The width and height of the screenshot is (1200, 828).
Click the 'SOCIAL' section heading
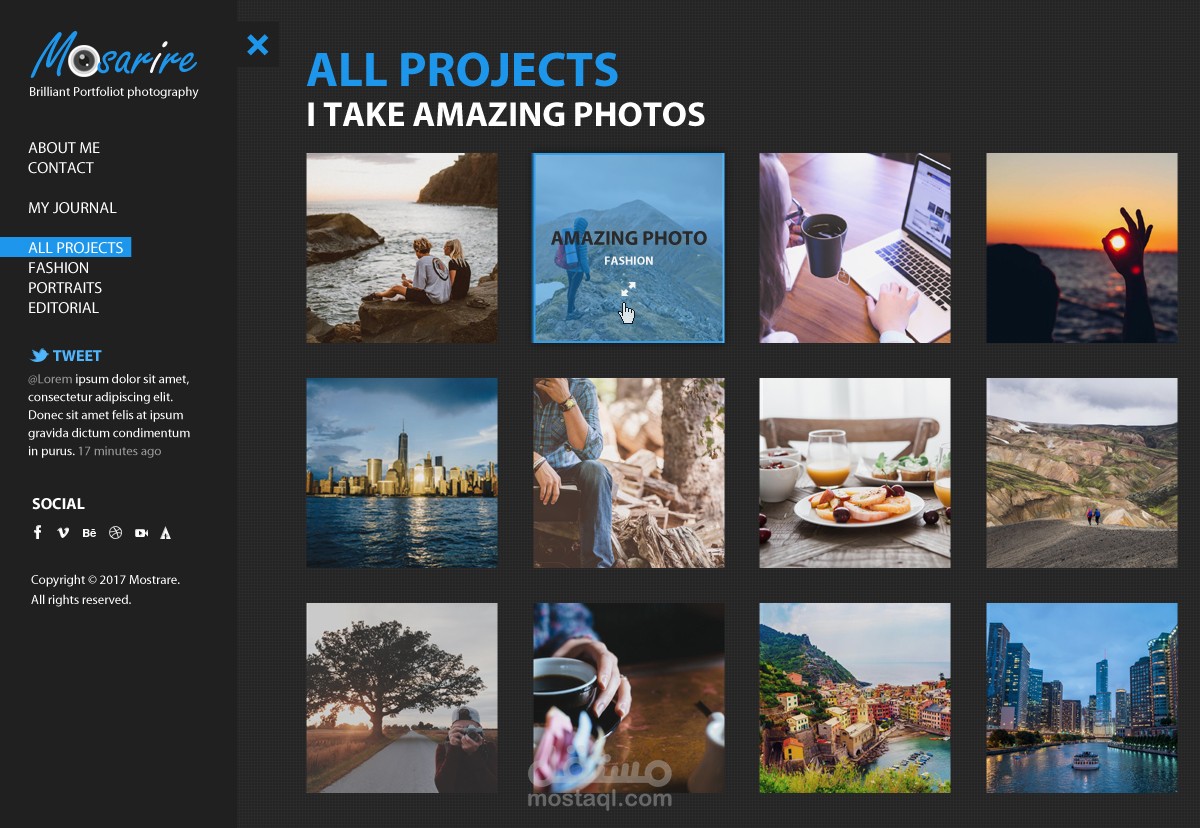point(58,504)
